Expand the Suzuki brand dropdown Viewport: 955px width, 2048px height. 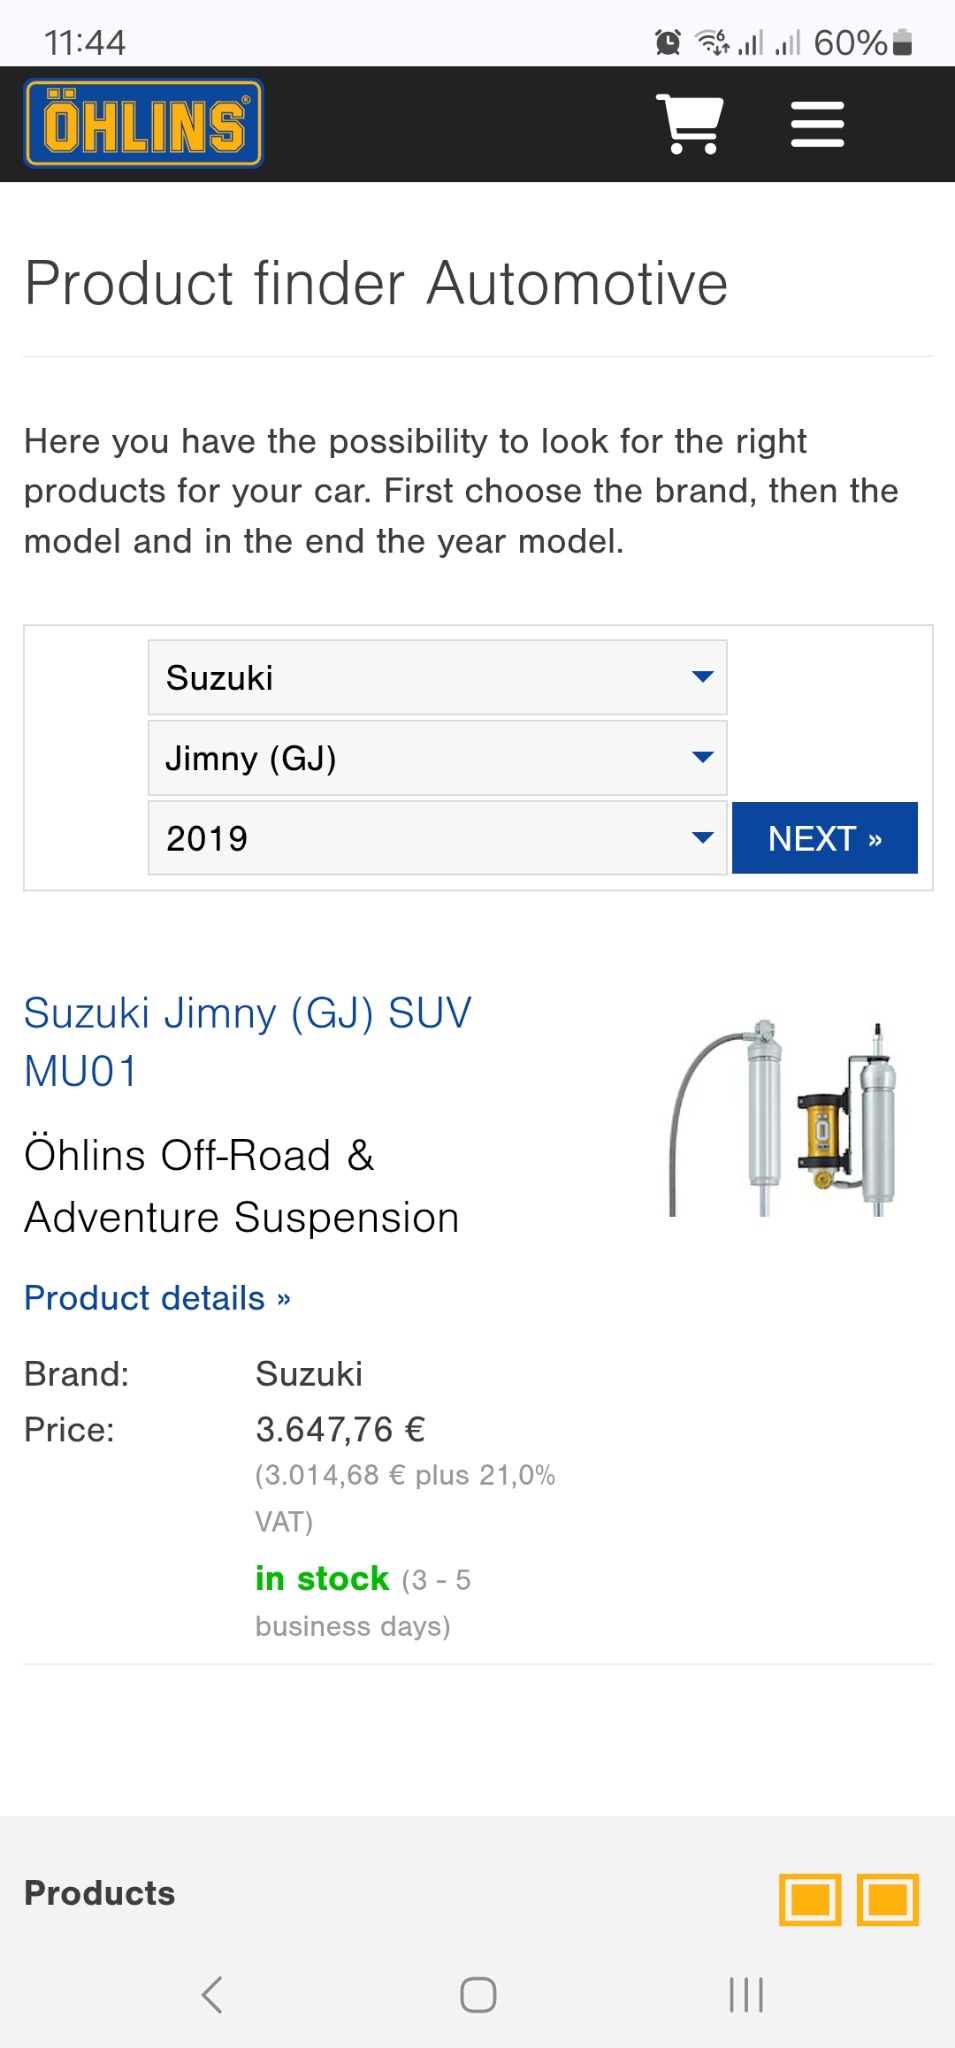437,678
